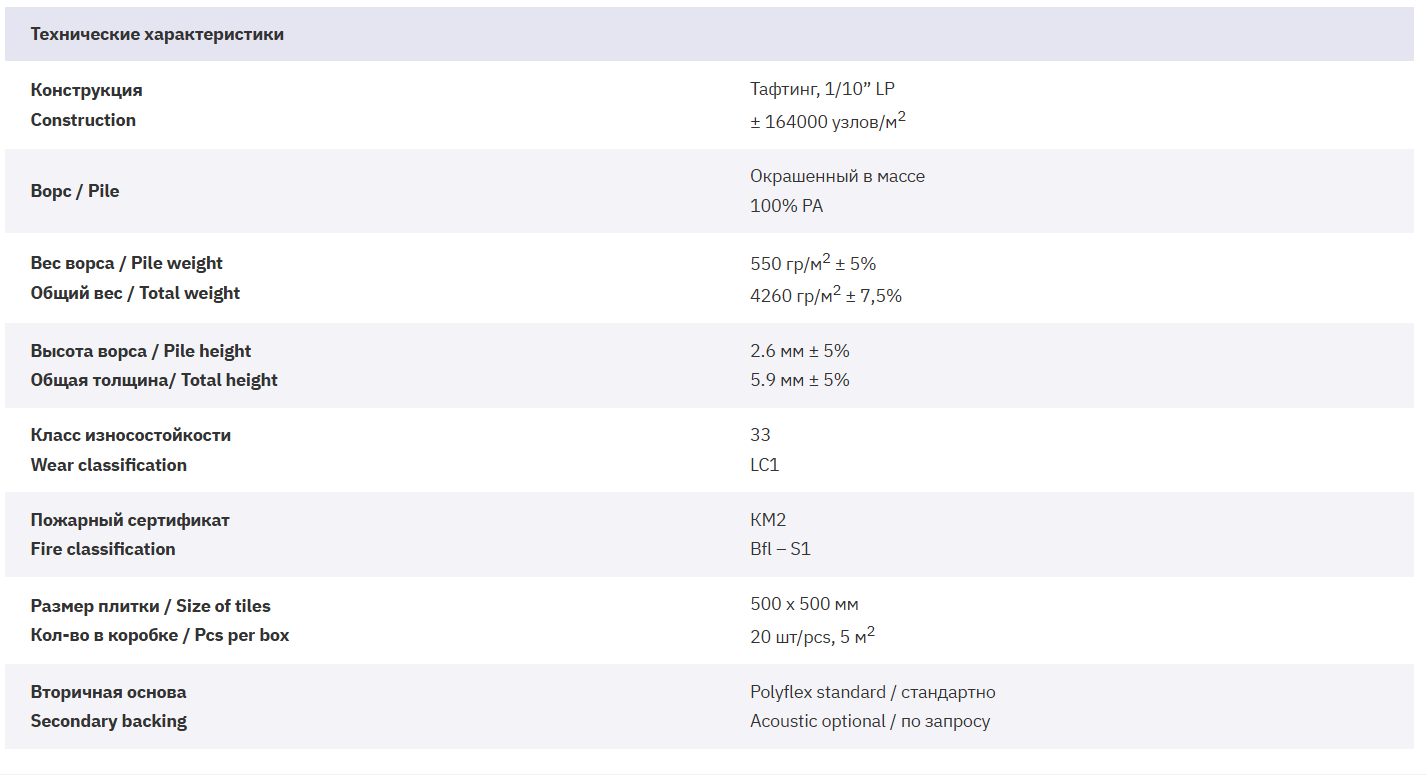Viewport: 1427px width, 775px height.
Task: Select the Конструкция label
Action: tap(86, 90)
